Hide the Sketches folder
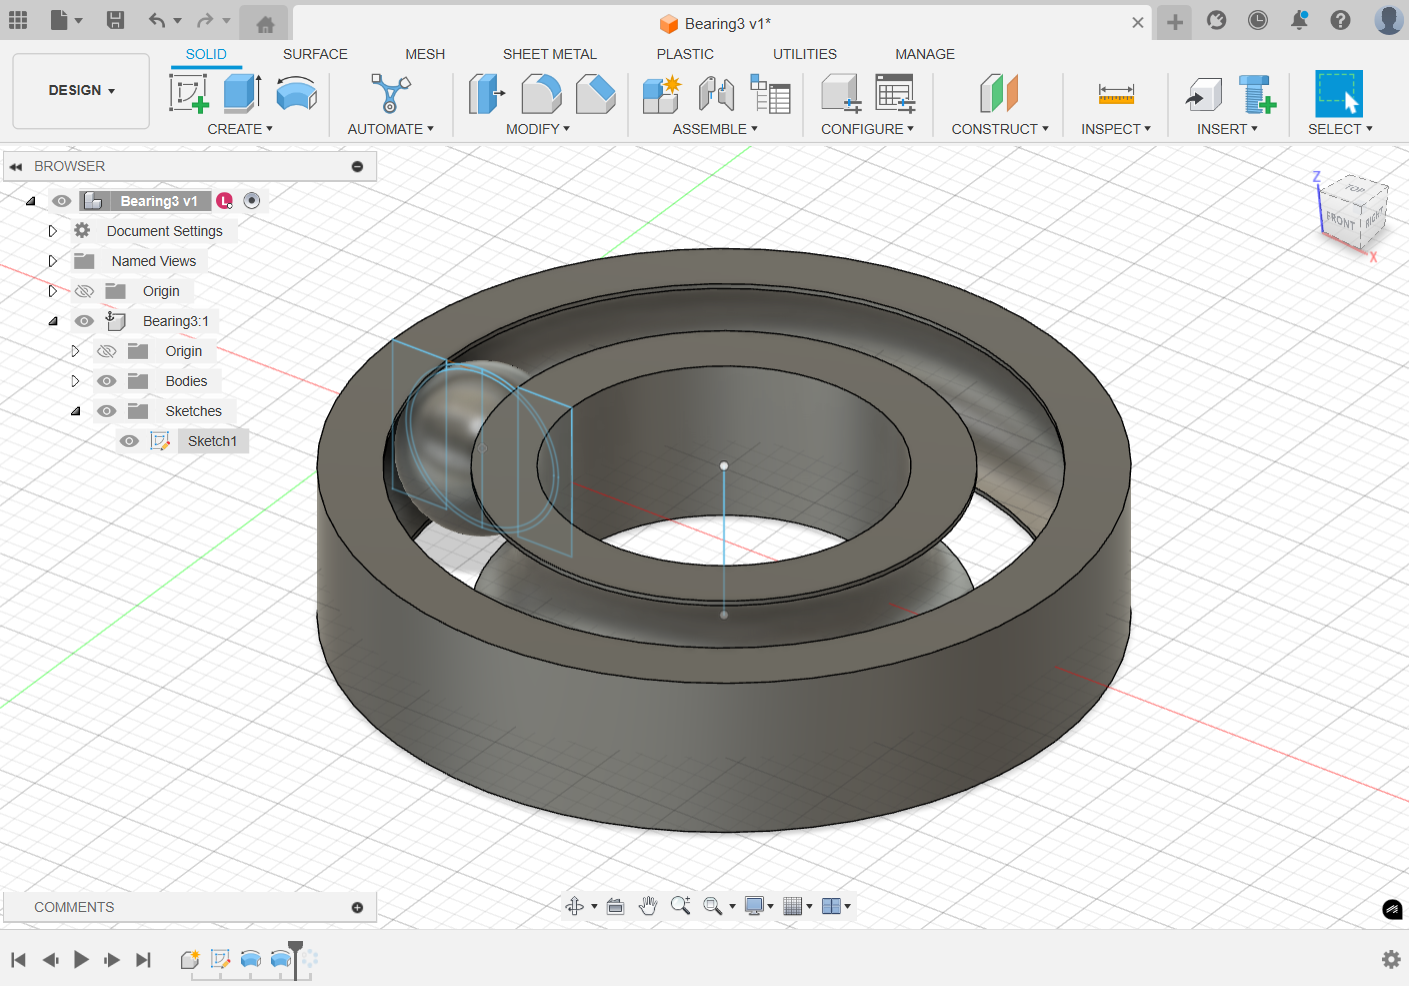The image size is (1409, 986). [107, 411]
